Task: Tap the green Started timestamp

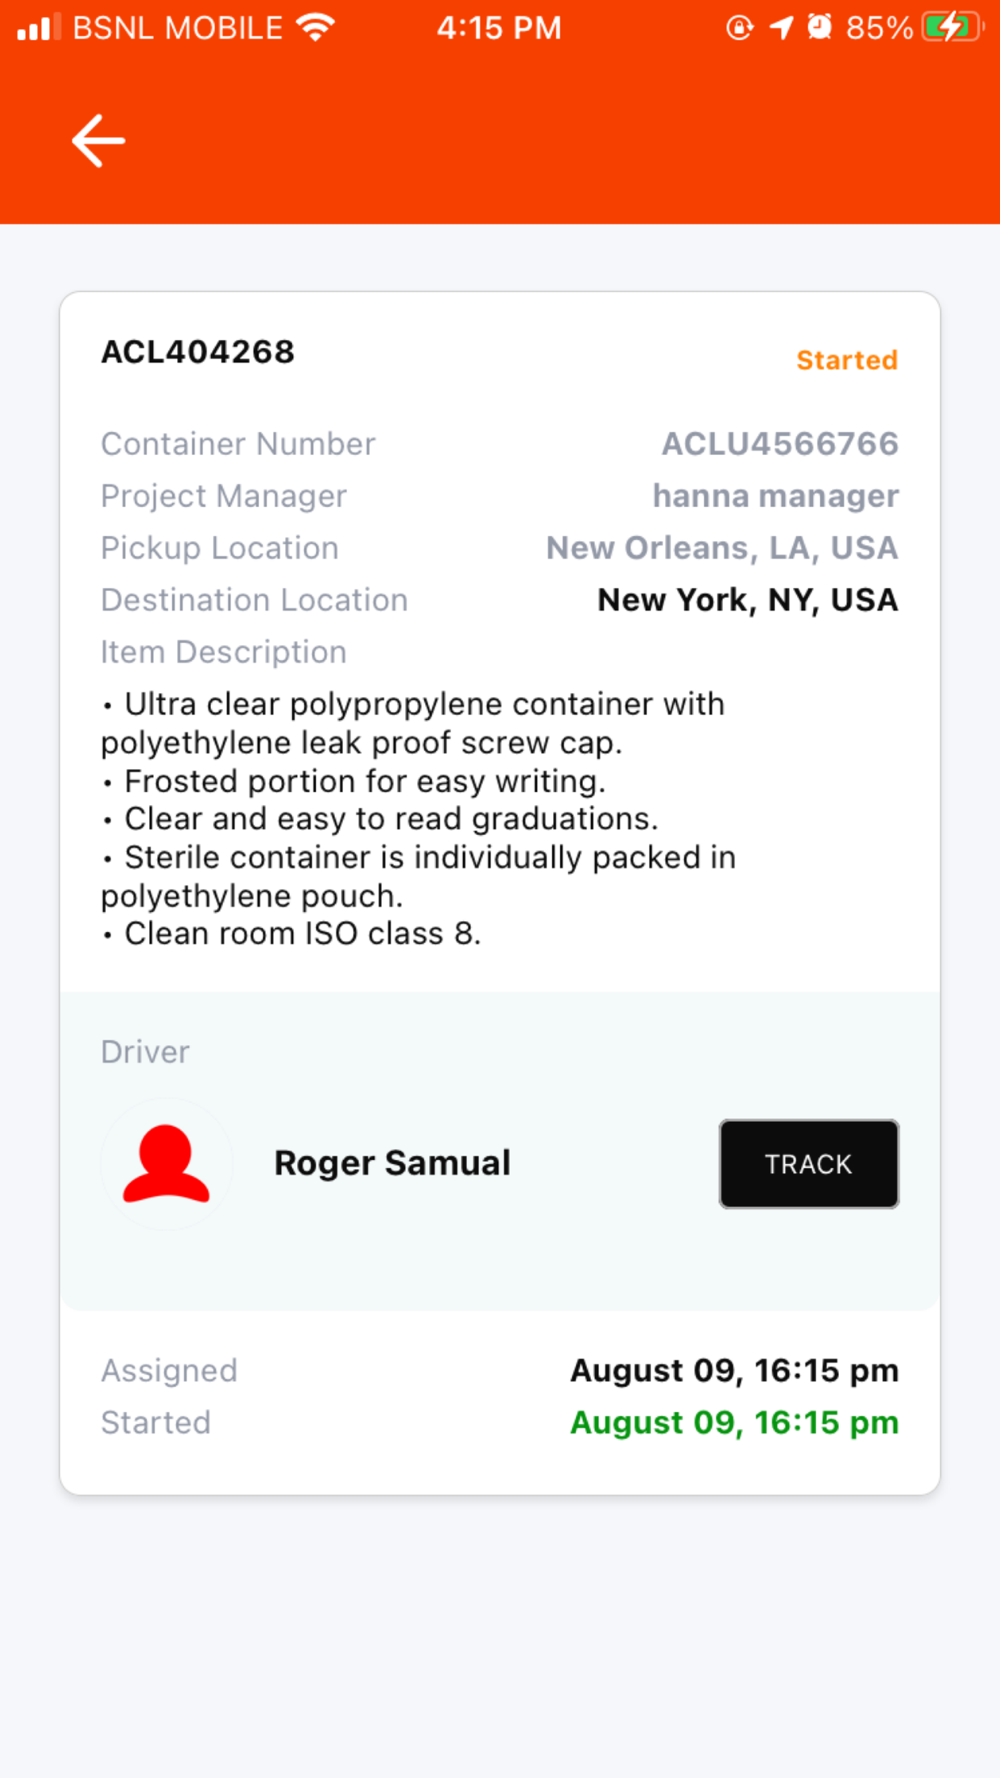Action: 734,1422
